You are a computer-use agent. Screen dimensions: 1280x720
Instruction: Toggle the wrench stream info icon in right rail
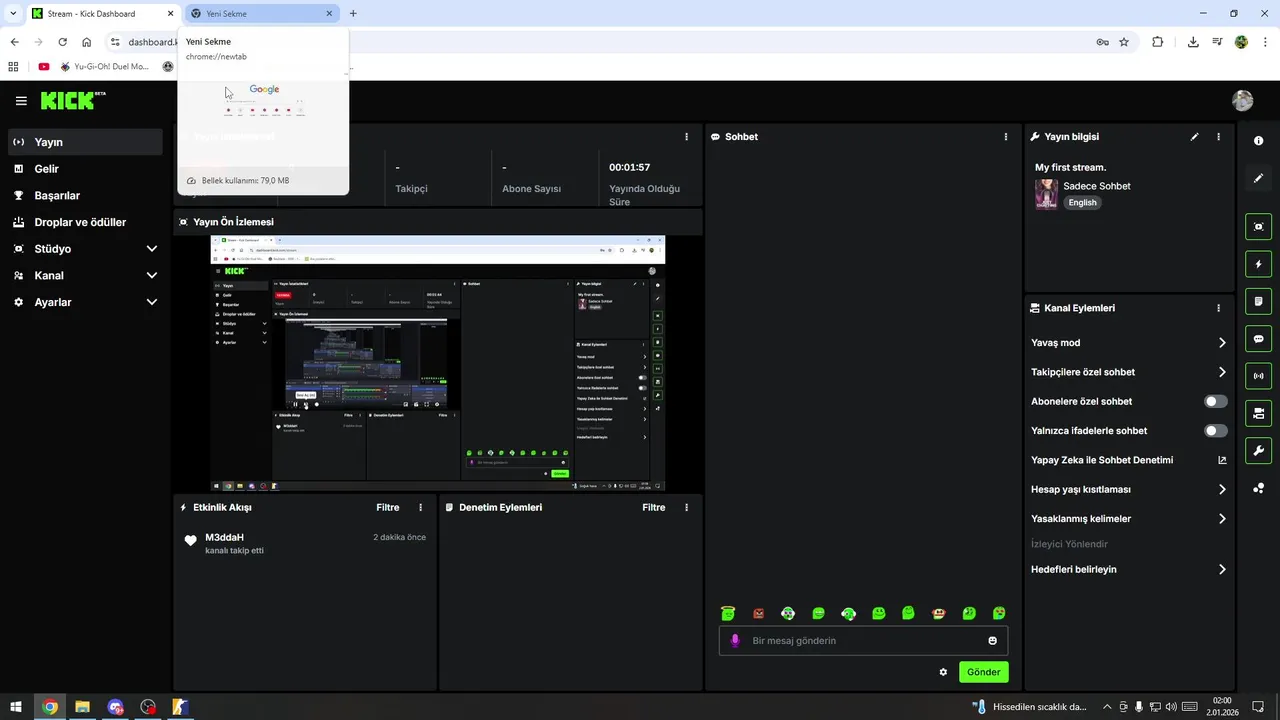click(1259, 450)
